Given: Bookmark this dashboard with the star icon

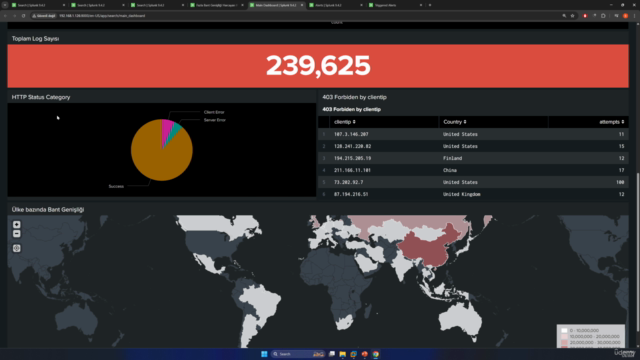Looking at the screenshot, I should [x=572, y=16].
